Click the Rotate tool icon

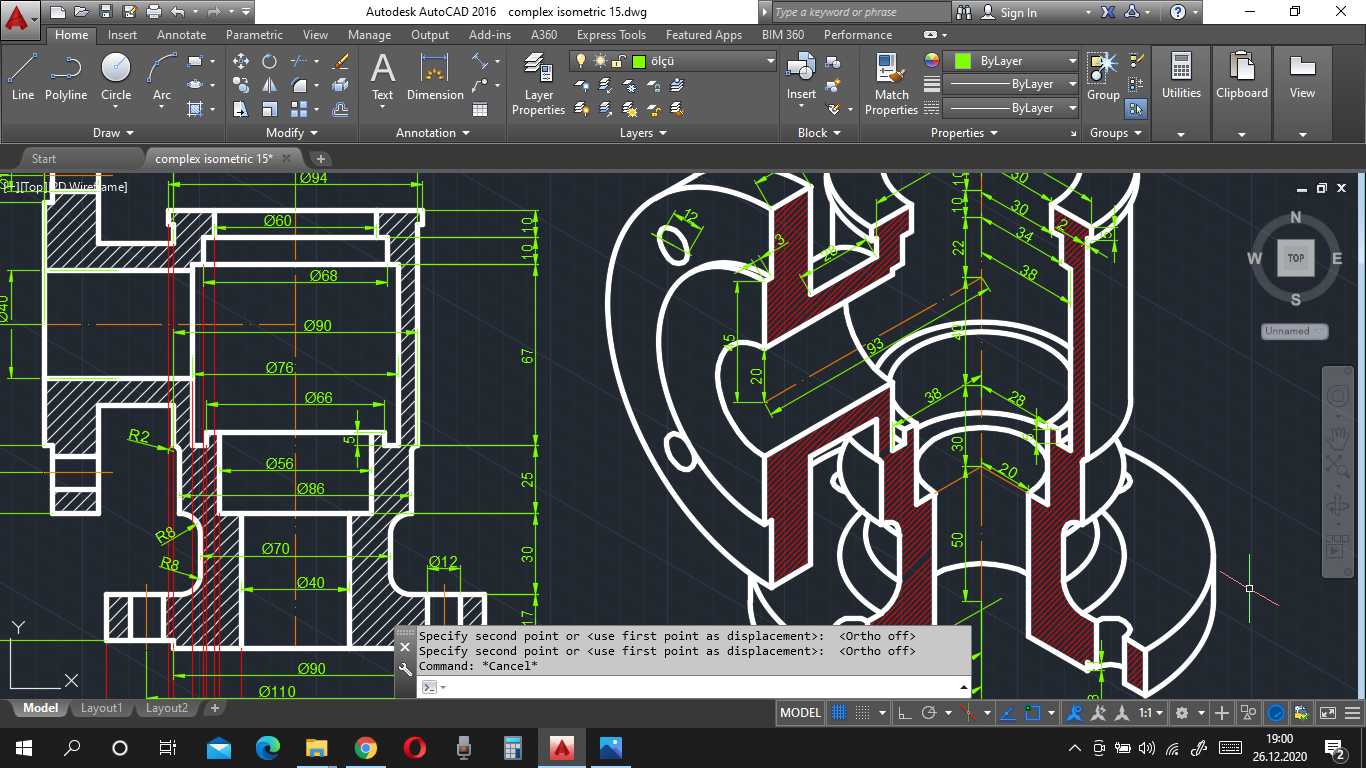[270, 61]
